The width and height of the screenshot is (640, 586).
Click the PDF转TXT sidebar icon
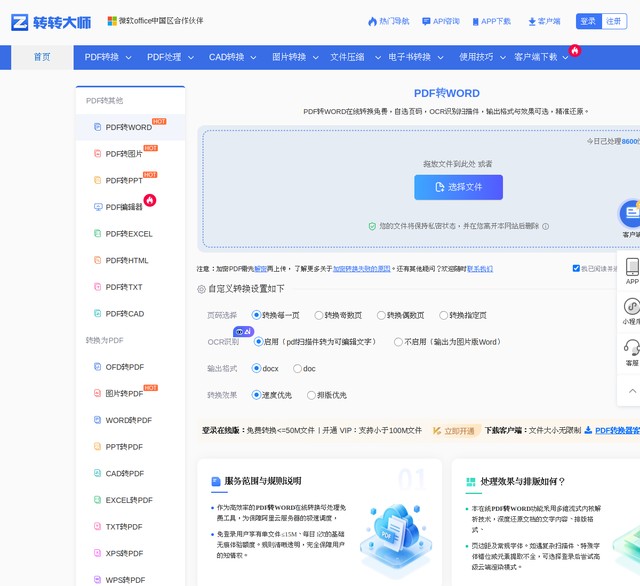pyautogui.click(x=98, y=286)
